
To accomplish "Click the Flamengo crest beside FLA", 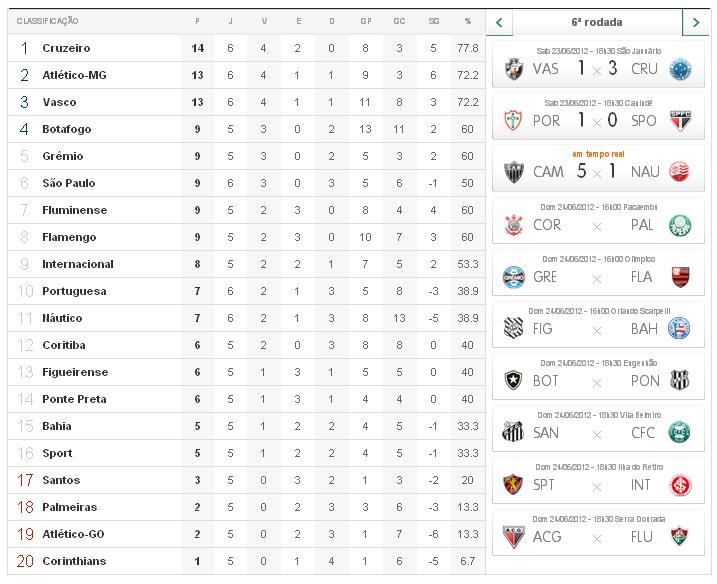I will [x=680, y=277].
